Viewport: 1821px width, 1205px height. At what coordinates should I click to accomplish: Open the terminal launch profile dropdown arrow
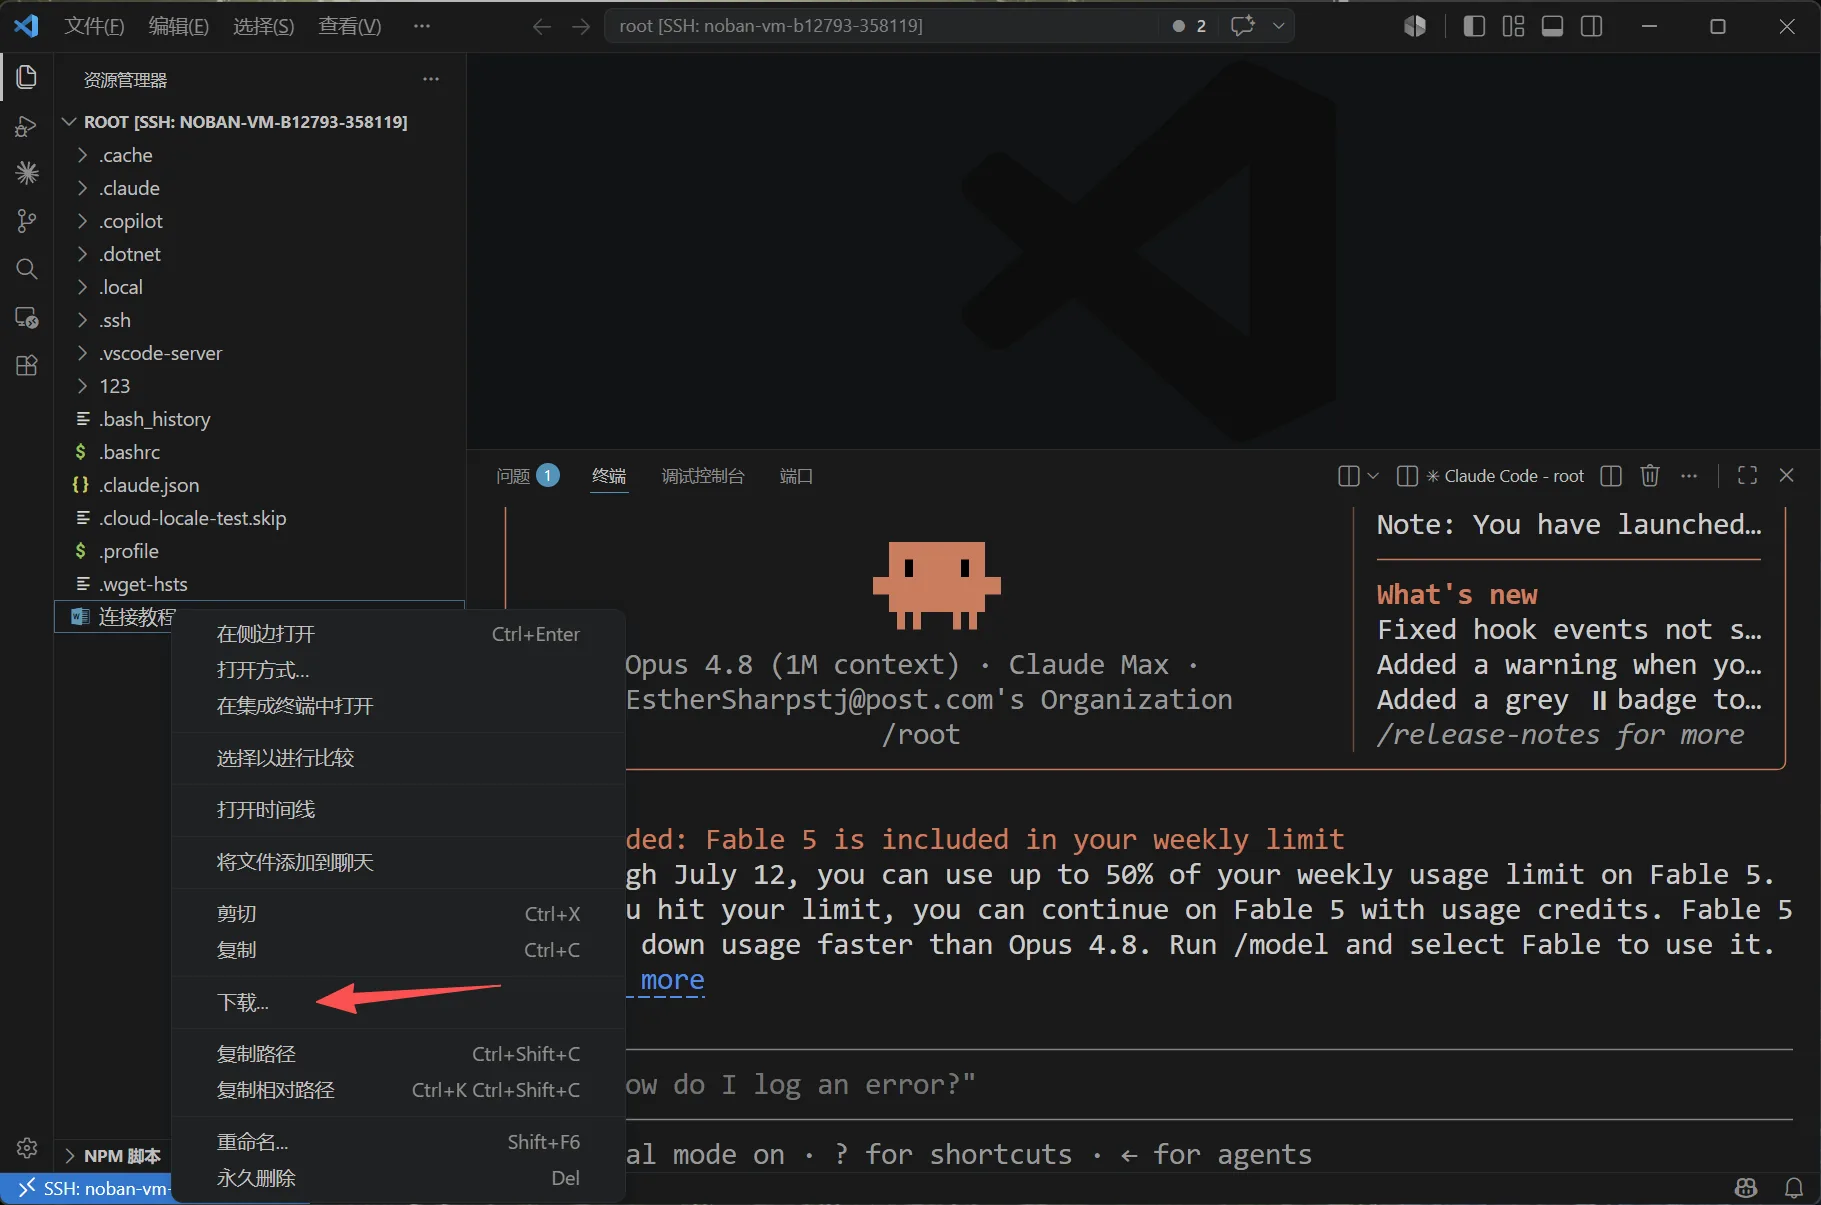[x=1373, y=476]
